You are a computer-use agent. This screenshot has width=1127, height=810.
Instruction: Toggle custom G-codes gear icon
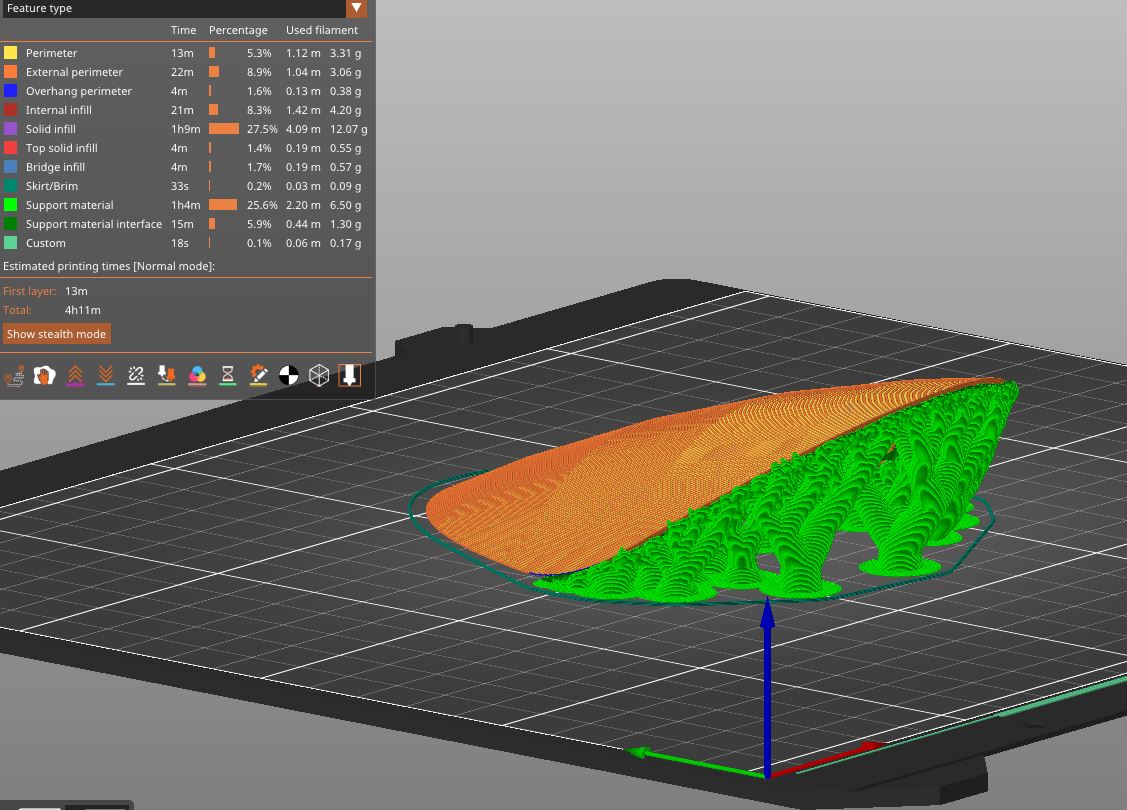click(x=258, y=375)
